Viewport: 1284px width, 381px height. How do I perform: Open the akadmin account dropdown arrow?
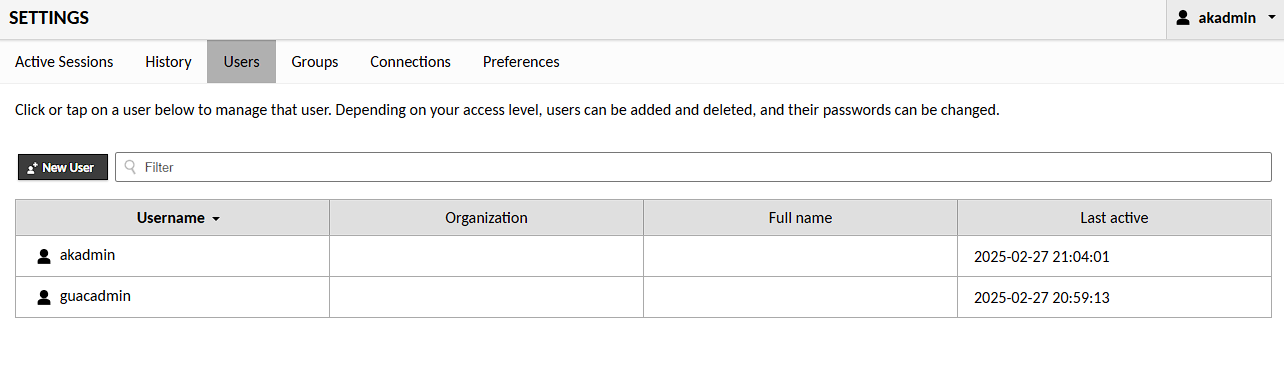tap(1271, 18)
